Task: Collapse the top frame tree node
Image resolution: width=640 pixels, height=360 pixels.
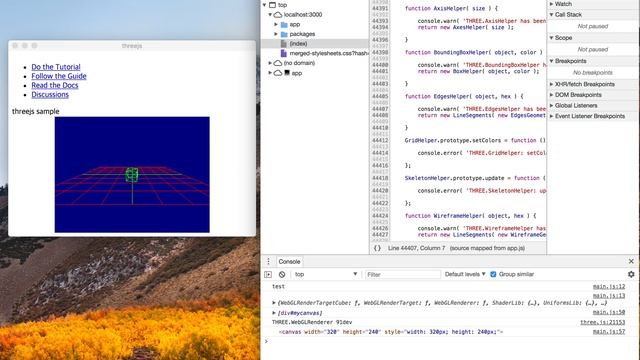Action: [x=264, y=5]
